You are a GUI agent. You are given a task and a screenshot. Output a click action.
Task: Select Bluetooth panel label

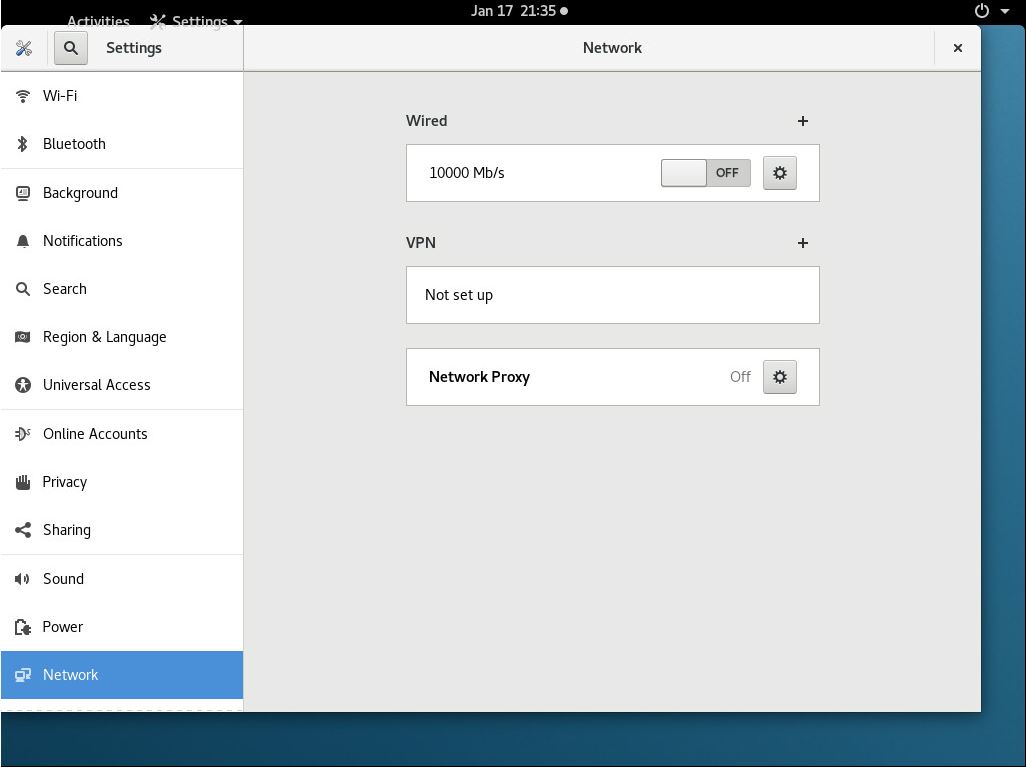point(74,144)
